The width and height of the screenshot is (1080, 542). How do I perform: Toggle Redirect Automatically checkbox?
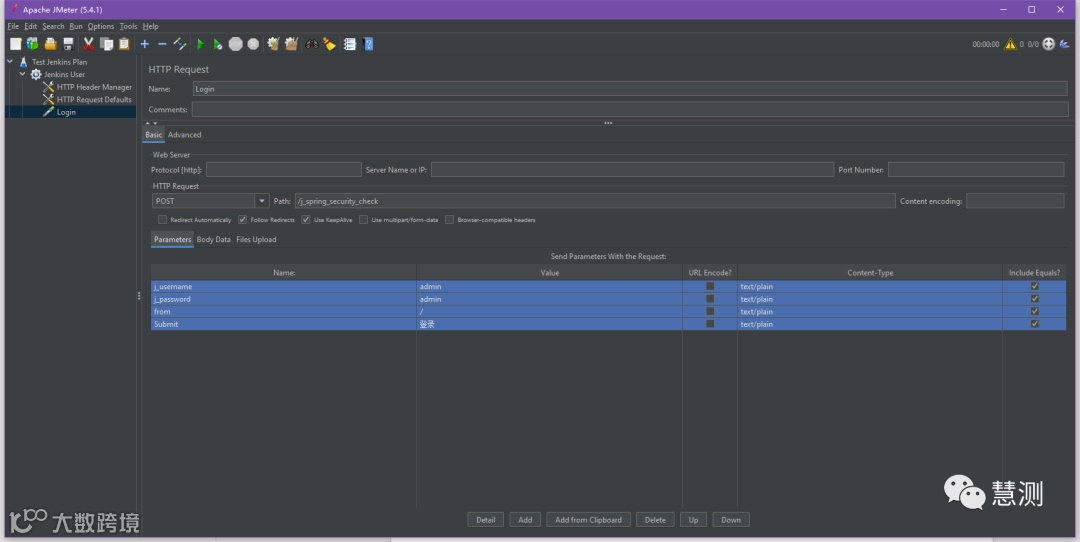click(x=163, y=220)
